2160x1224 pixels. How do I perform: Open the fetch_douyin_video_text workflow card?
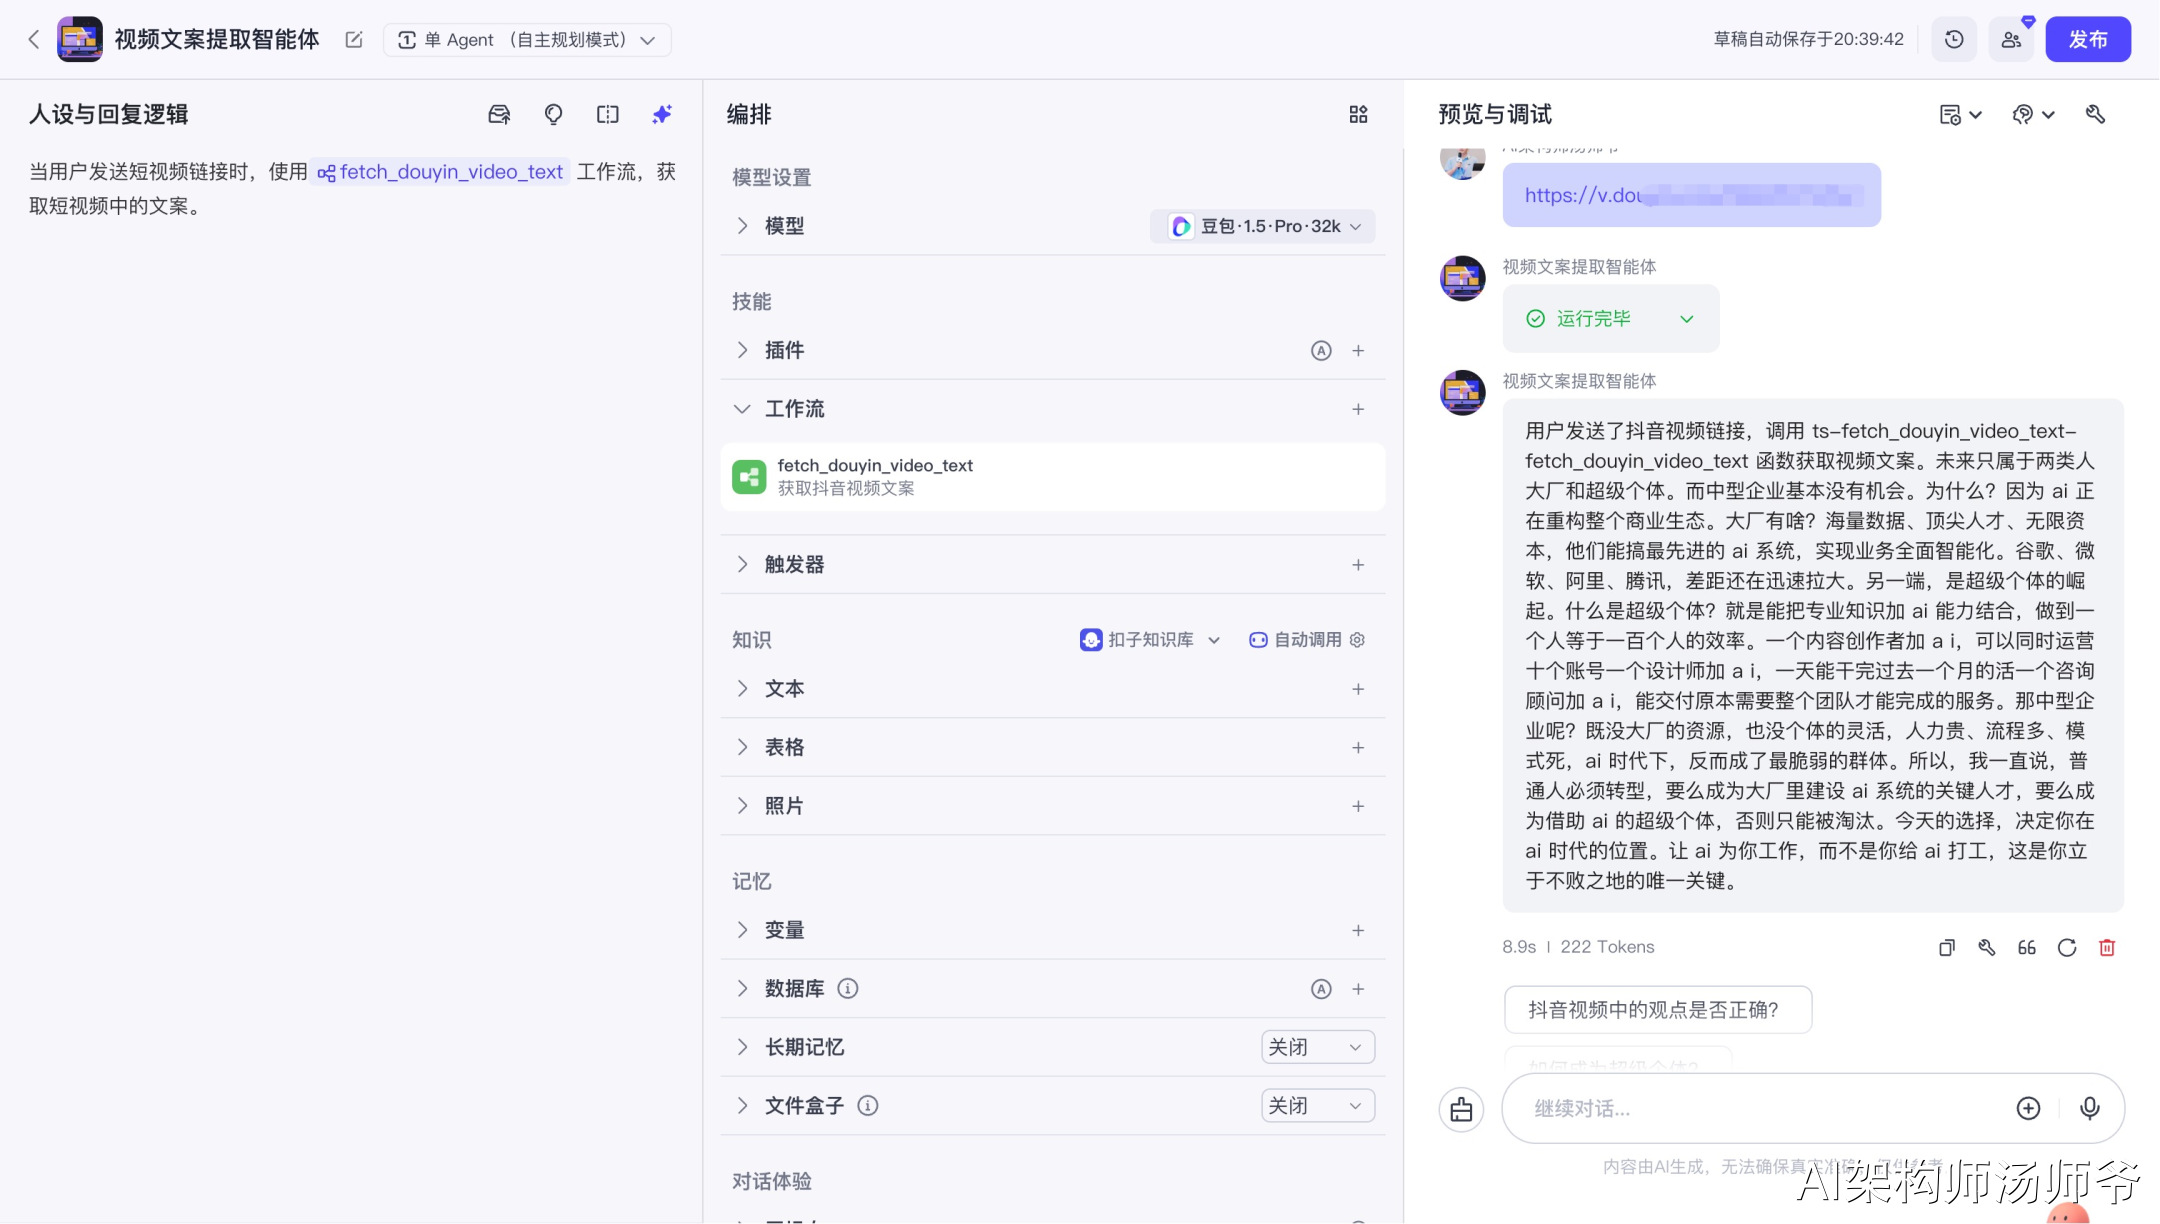pyautogui.click(x=1052, y=477)
